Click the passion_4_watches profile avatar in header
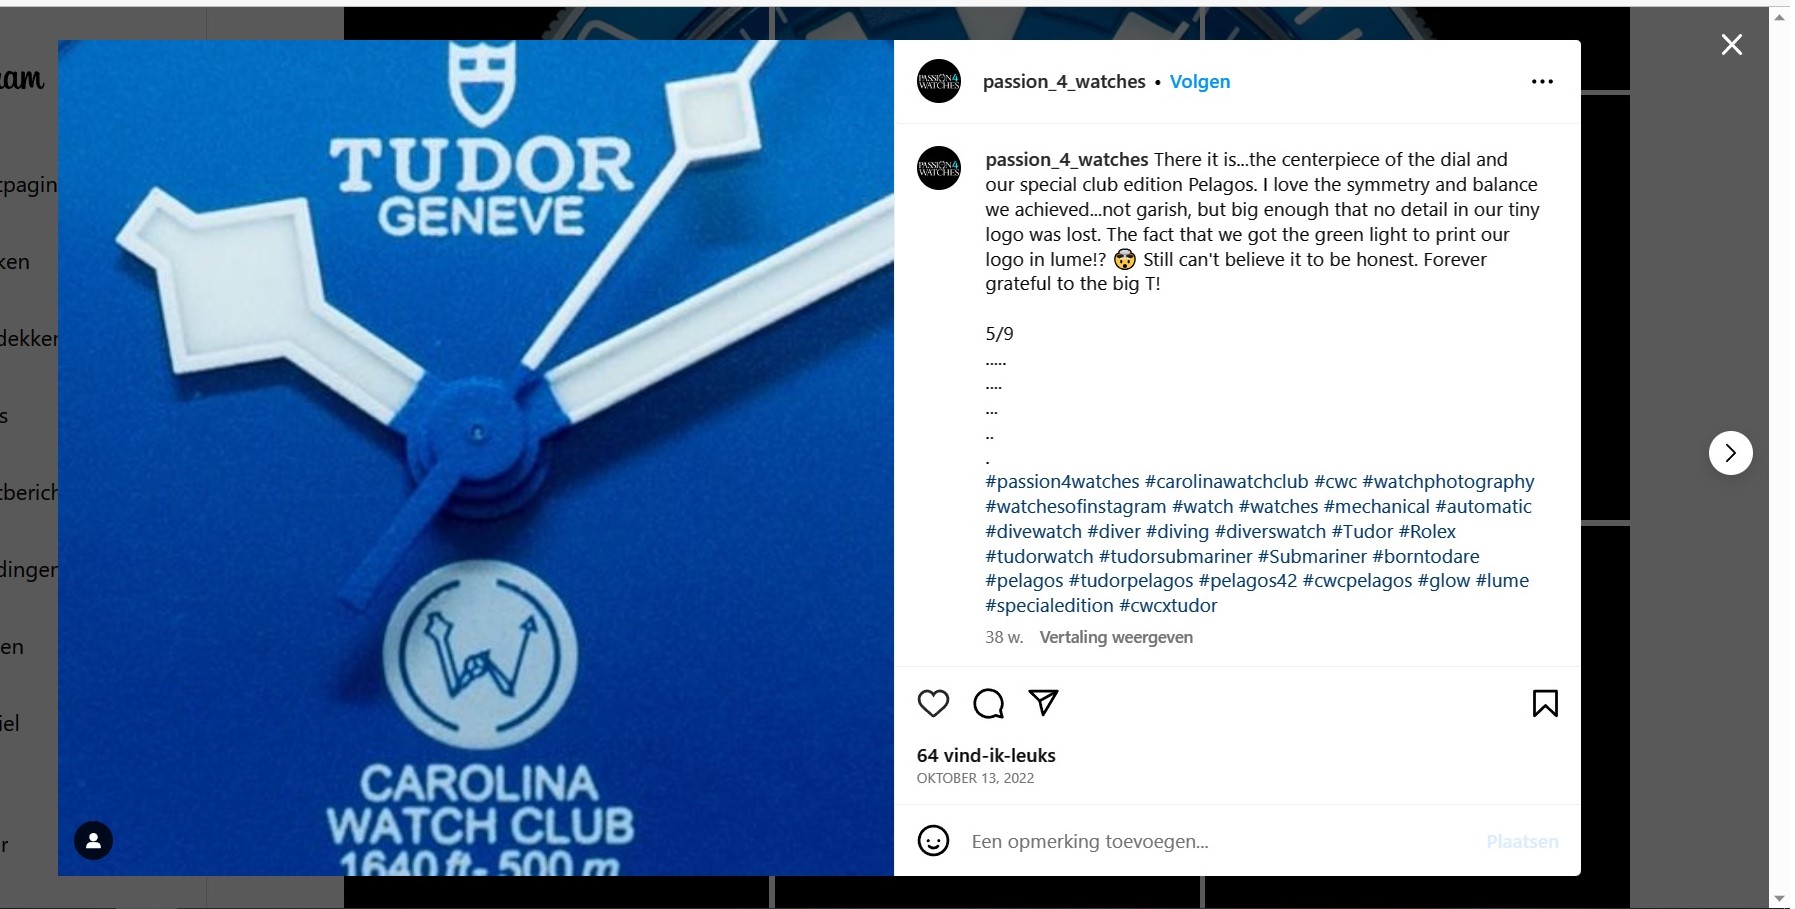Screen dimensions: 1795x909 coord(939,82)
